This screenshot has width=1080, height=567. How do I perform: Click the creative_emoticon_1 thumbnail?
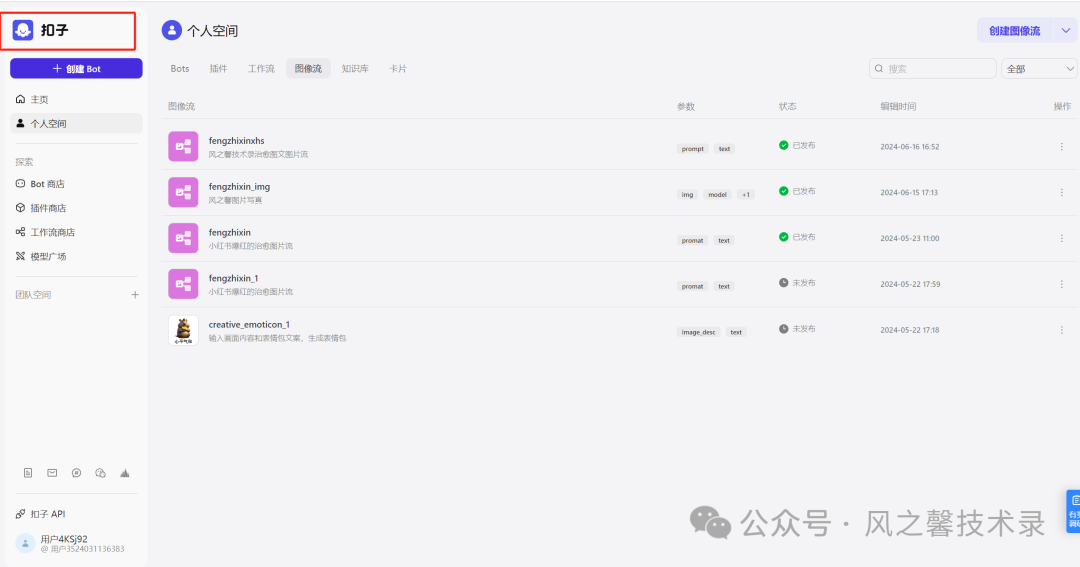tap(183, 330)
